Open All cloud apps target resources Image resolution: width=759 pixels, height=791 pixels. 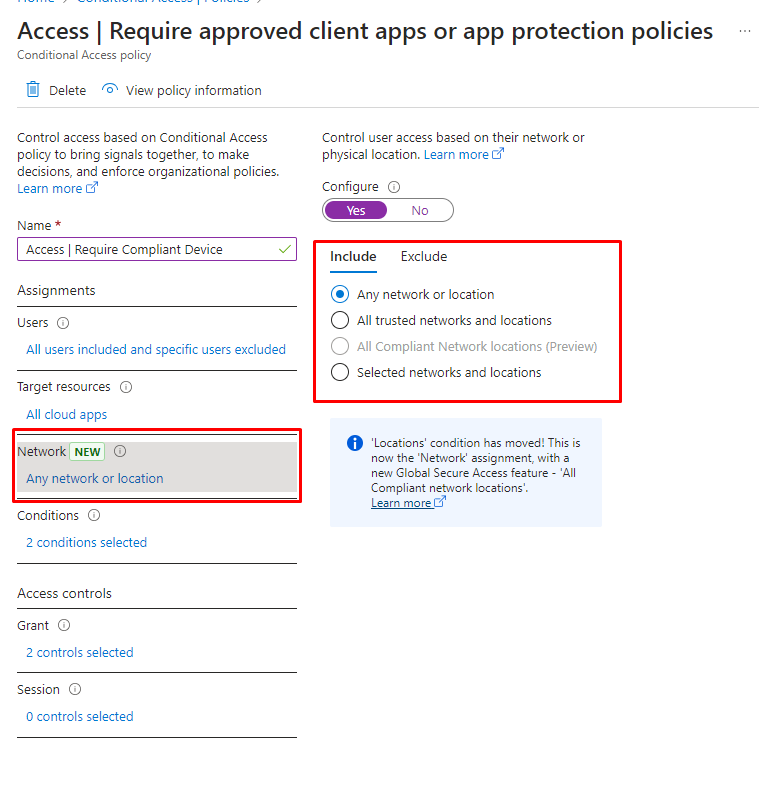67,415
